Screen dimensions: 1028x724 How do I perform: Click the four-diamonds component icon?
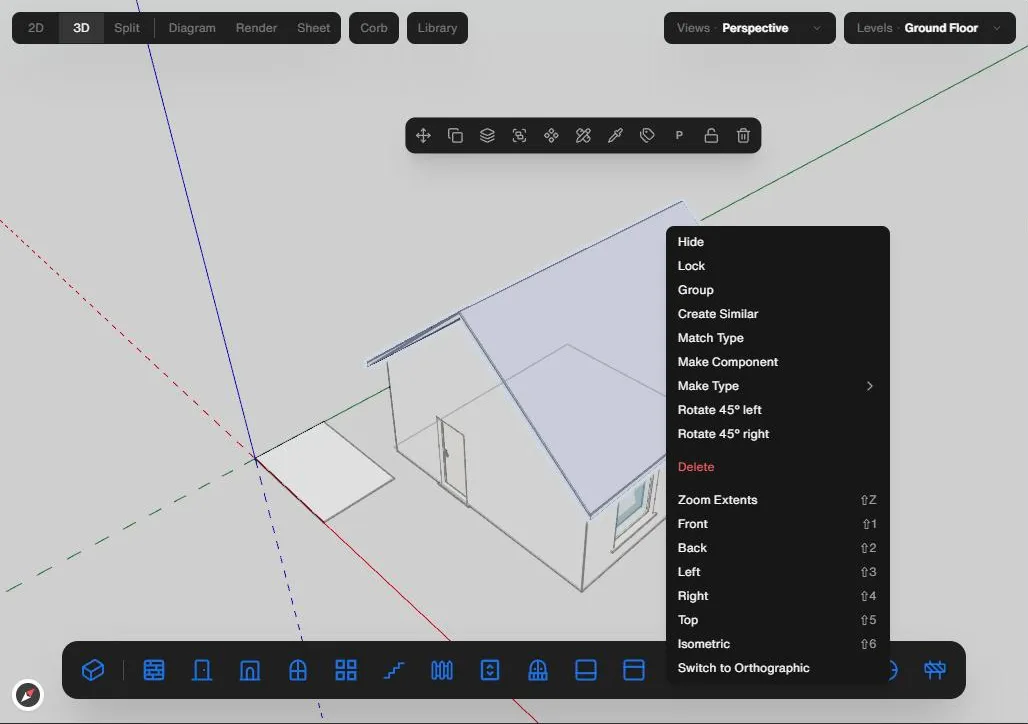coord(551,136)
